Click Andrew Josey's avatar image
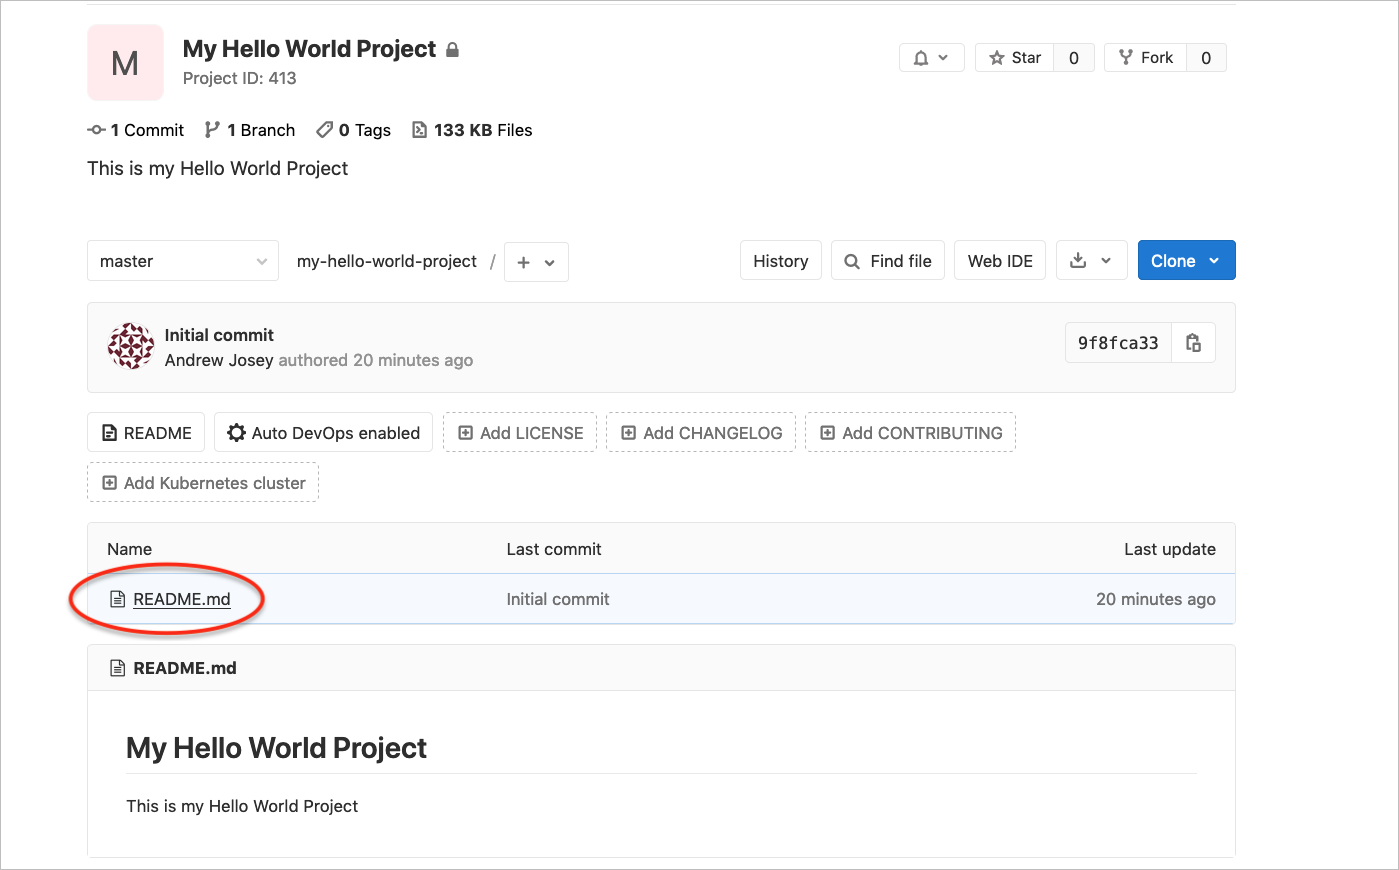This screenshot has height=870, width=1399. tap(131, 346)
